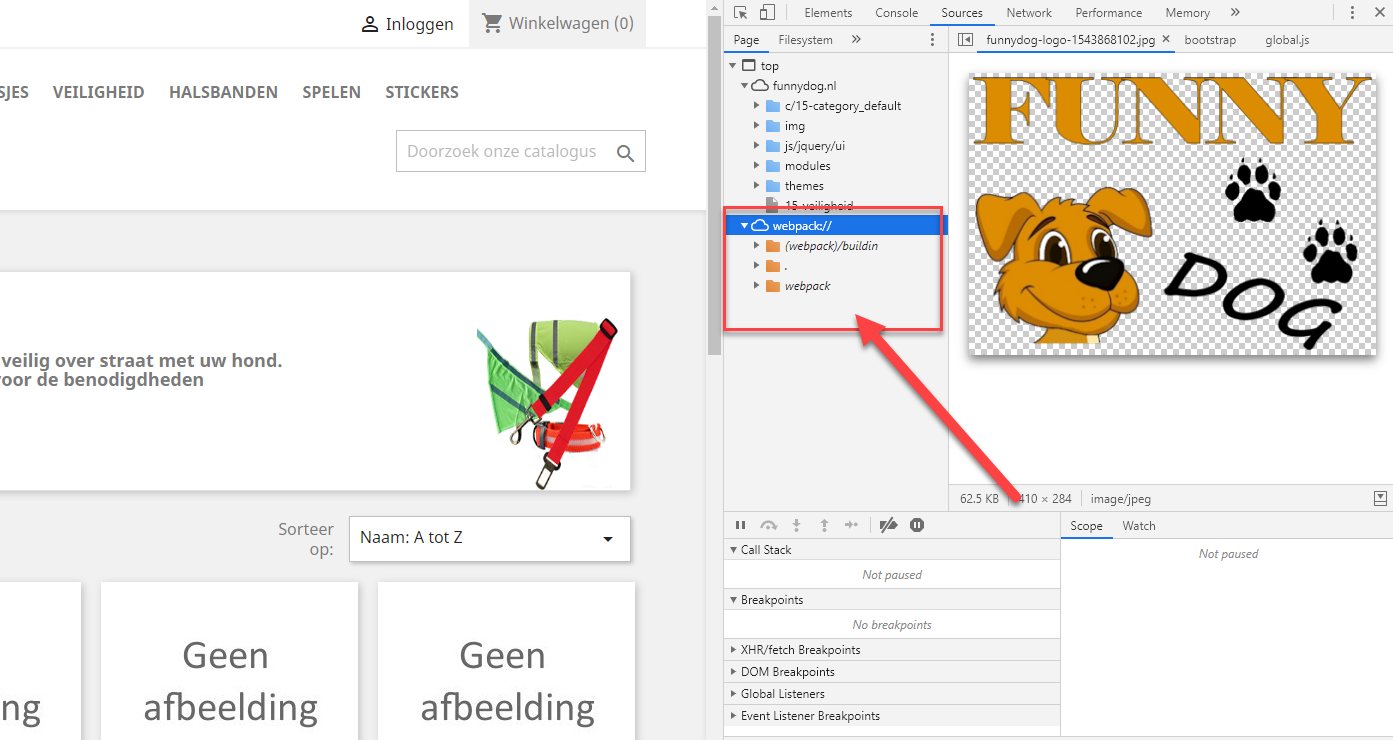This screenshot has height=740, width=1393.
Task: Click the search magnifier icon in the catalog box
Action: (626, 153)
